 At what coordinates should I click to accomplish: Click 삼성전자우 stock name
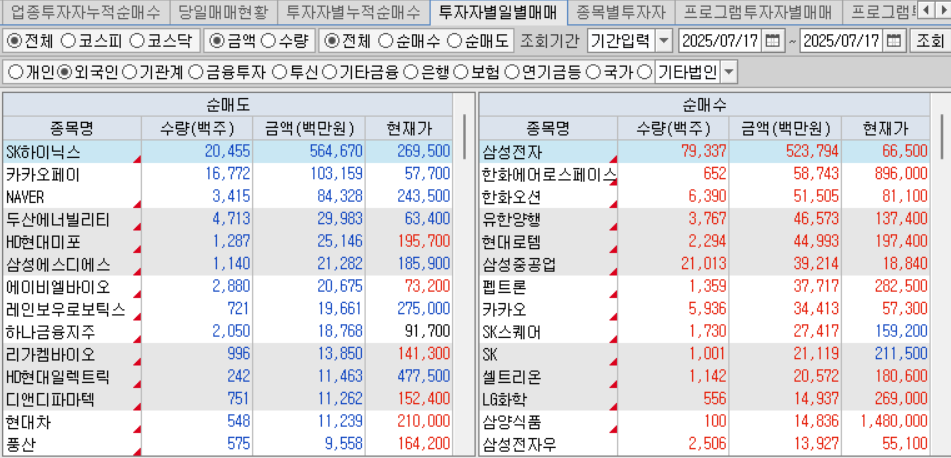(520, 445)
